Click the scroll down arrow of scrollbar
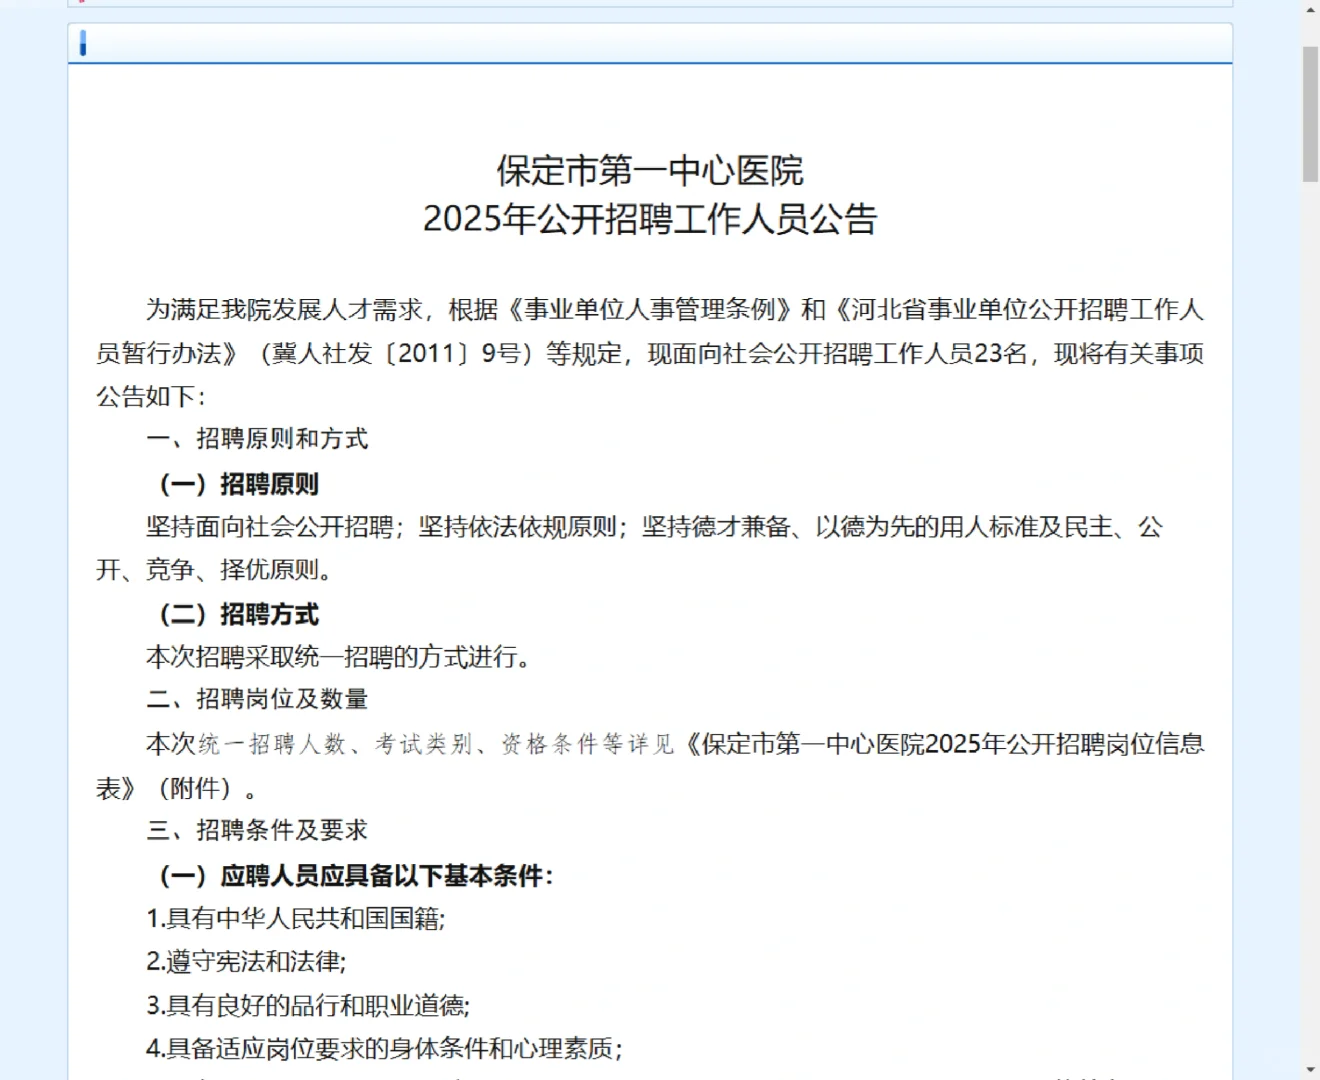Viewport: 1320px width, 1080px height. coord(1310,1070)
